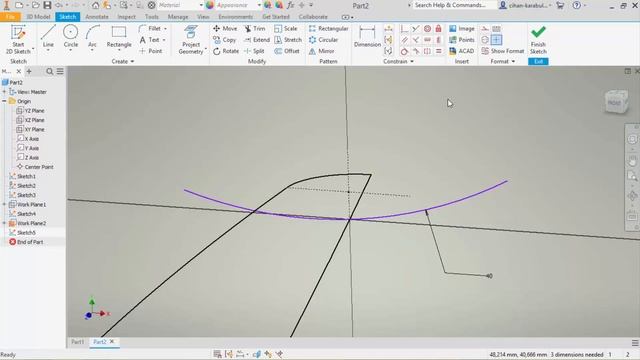Screen dimensions: 640x360
Task: Apply the Tangent constraint
Action: [x=404, y=51]
